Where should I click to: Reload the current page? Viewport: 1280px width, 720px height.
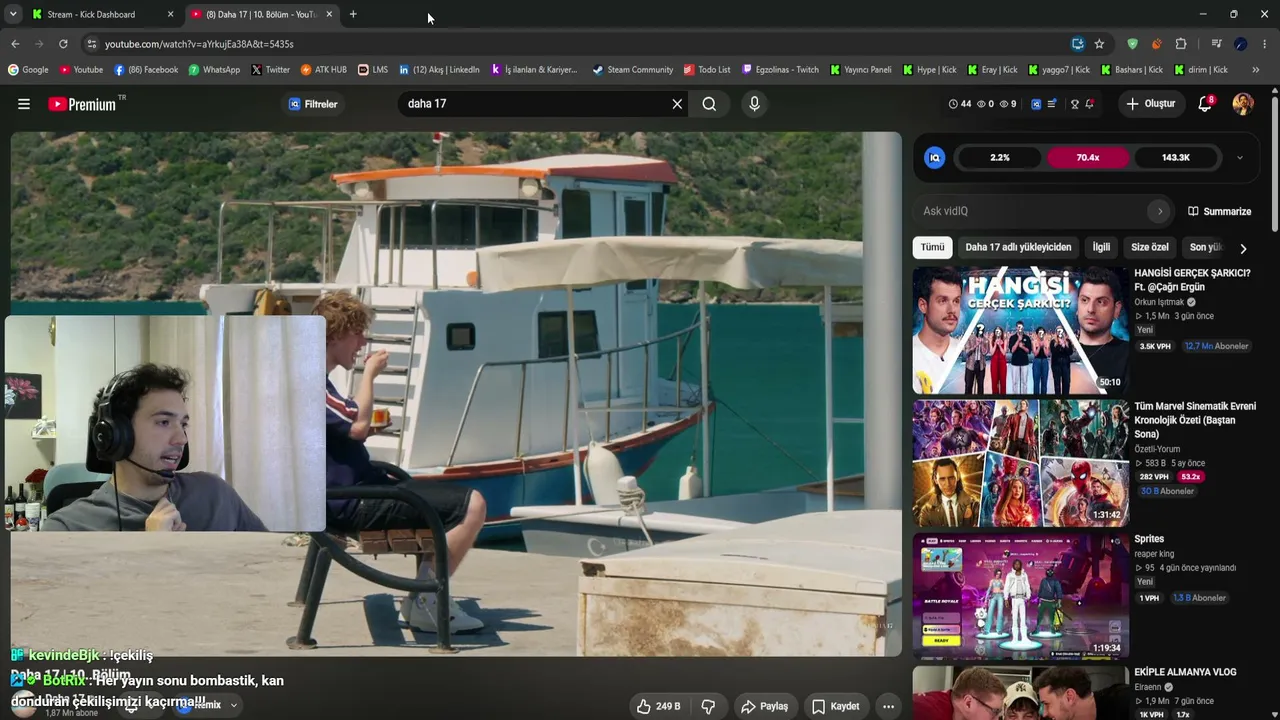tap(63, 44)
